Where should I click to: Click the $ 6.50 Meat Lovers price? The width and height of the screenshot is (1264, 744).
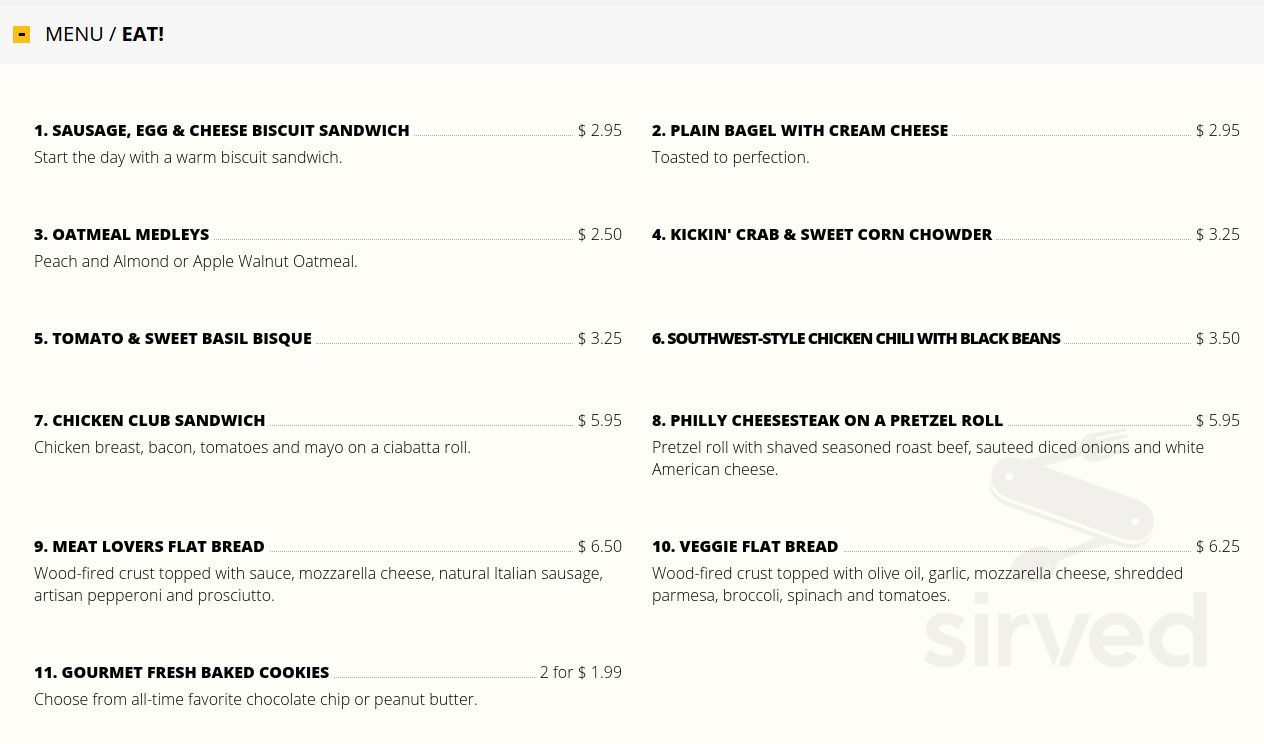pos(600,546)
